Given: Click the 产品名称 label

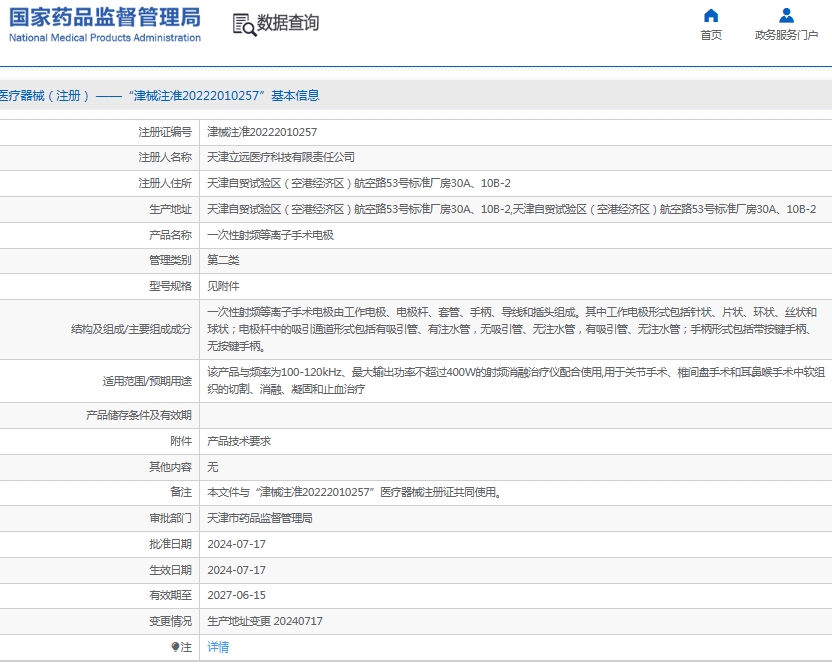Looking at the screenshot, I should [x=170, y=235].
